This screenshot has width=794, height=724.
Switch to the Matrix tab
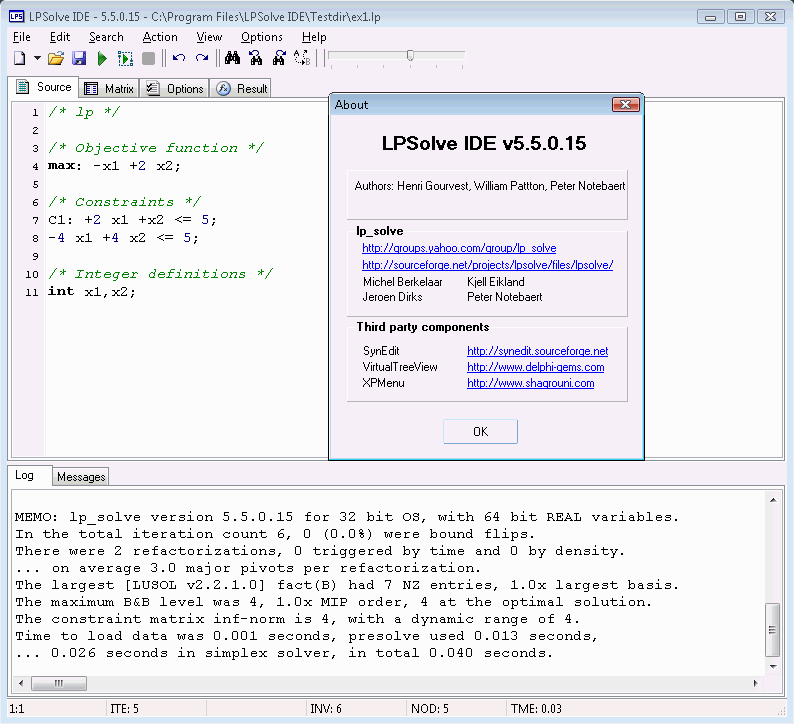108,88
